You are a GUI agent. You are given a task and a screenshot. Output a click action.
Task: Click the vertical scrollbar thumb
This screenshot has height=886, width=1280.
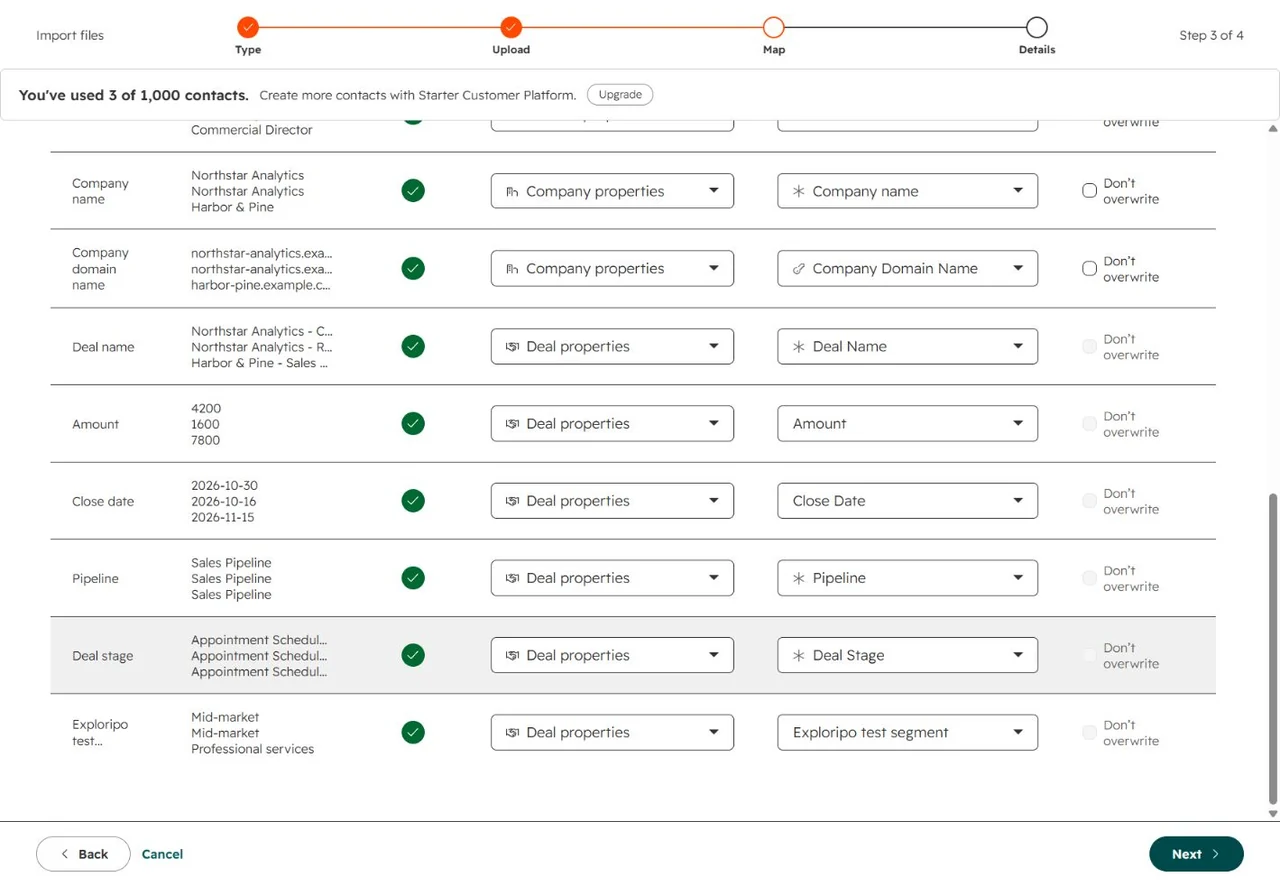[x=1273, y=648]
